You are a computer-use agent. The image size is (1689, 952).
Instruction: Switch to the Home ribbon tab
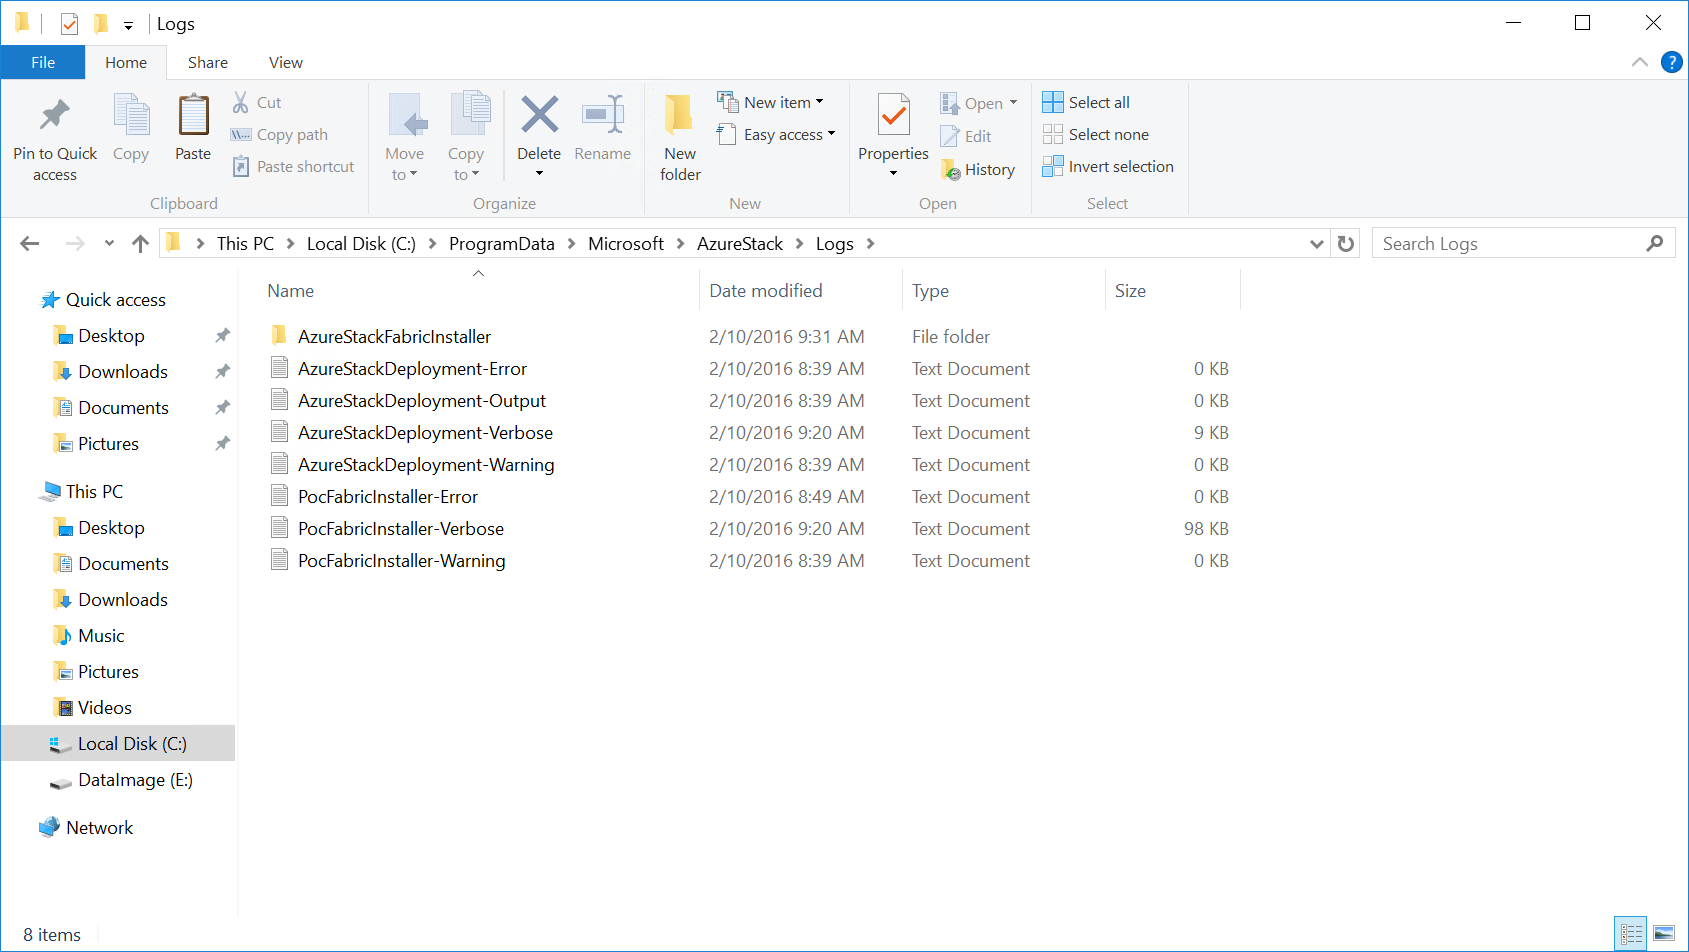point(126,62)
